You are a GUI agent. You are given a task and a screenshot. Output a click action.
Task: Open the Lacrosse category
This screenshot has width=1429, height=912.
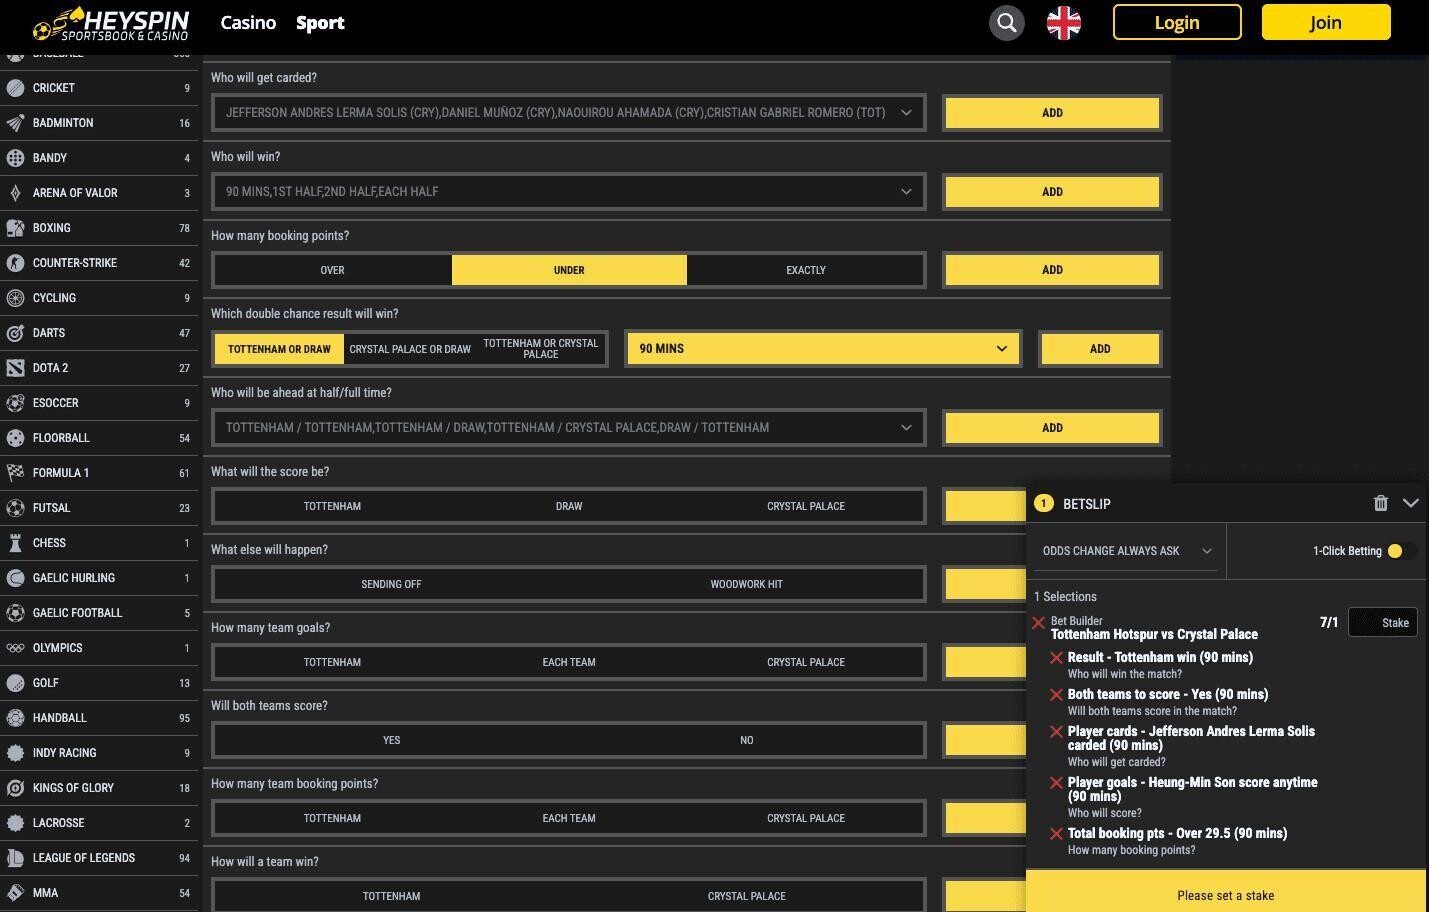pos(99,823)
